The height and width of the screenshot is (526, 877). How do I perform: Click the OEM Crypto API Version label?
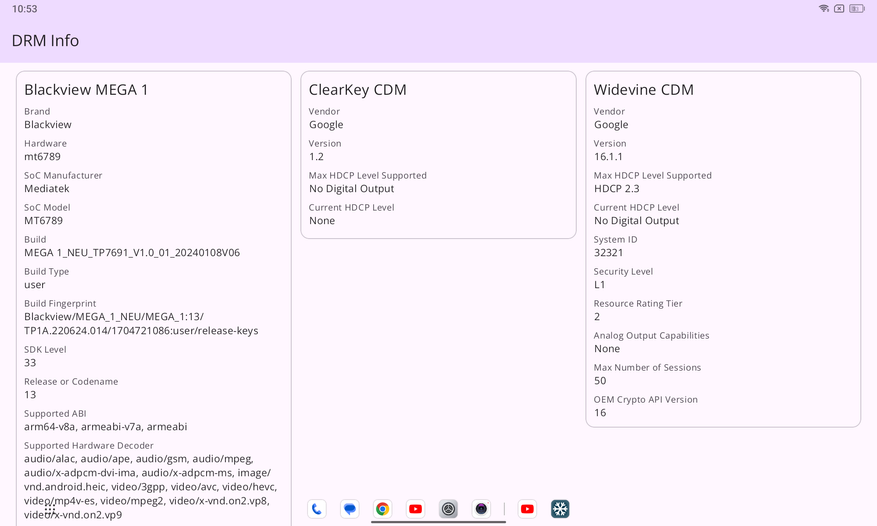tap(646, 400)
